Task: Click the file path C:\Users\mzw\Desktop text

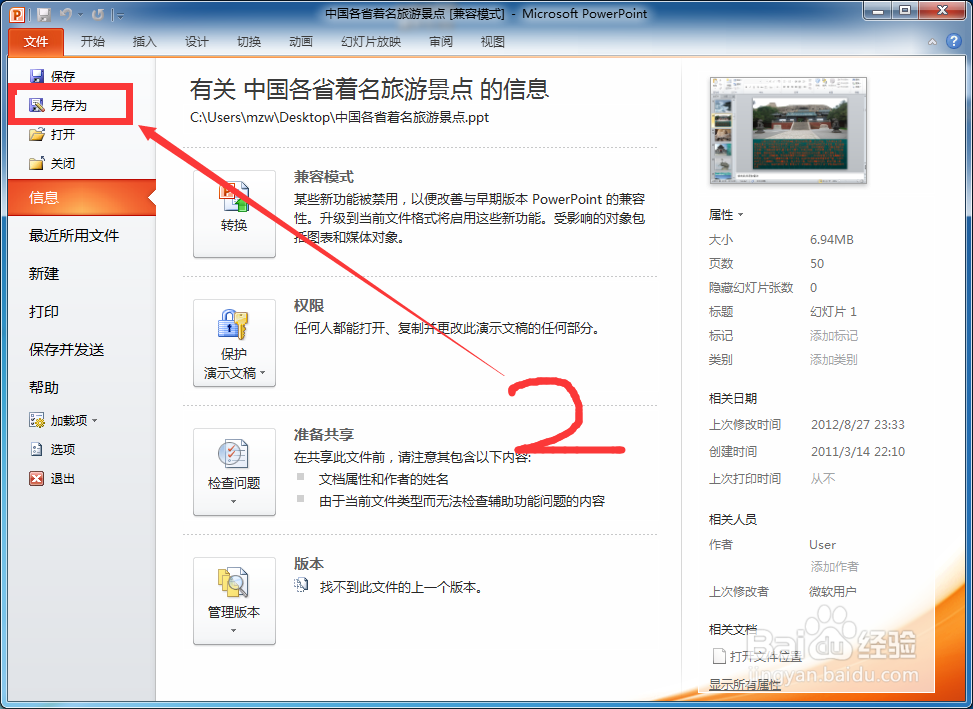Action: [339, 117]
